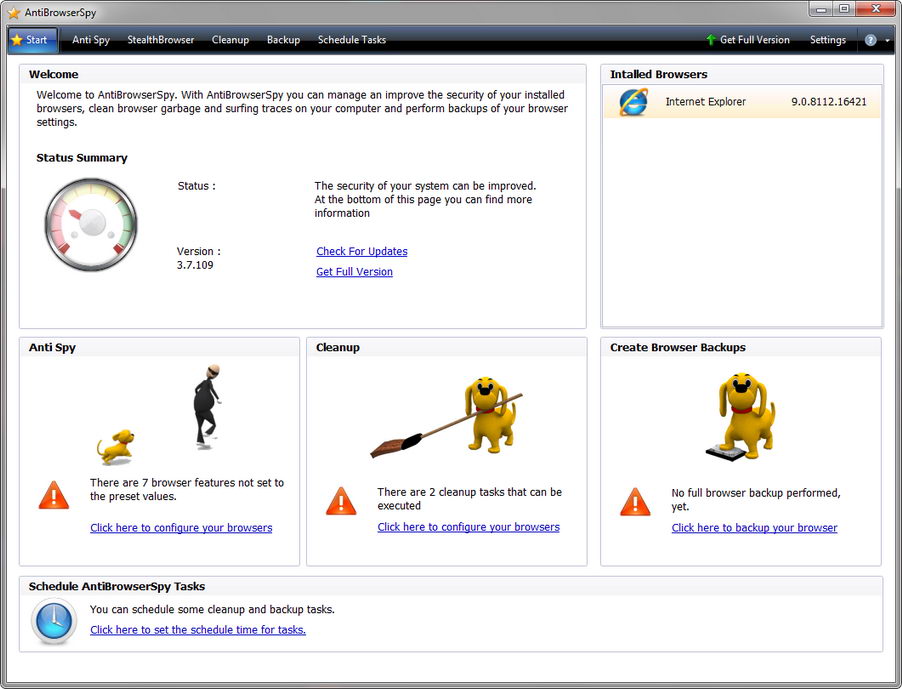Open the StealthBrowser tab
902x689 pixels.
coord(160,40)
